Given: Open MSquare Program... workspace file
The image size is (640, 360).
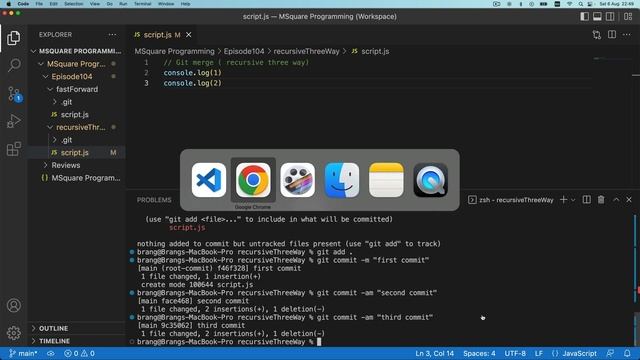Looking at the screenshot, I should tap(76, 178).
